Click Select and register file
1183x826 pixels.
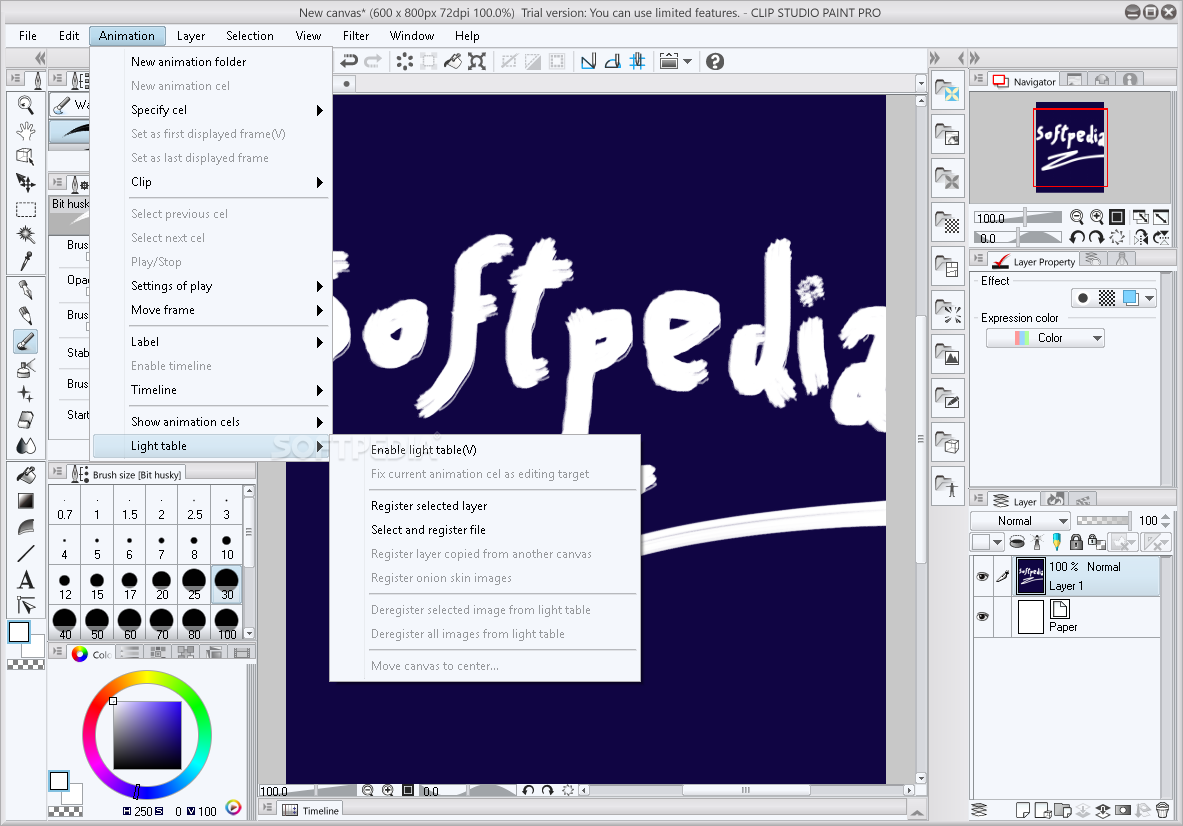tap(485, 530)
